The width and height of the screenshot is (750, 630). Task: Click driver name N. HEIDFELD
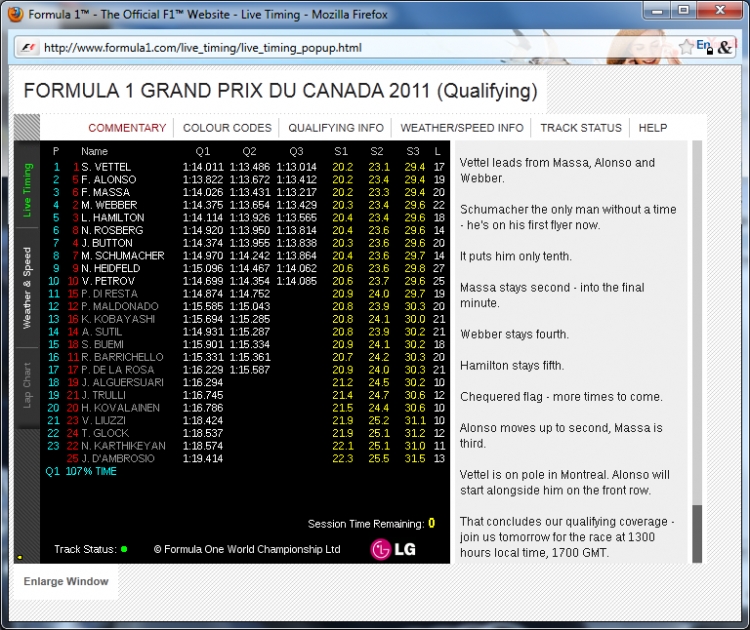(x=111, y=268)
